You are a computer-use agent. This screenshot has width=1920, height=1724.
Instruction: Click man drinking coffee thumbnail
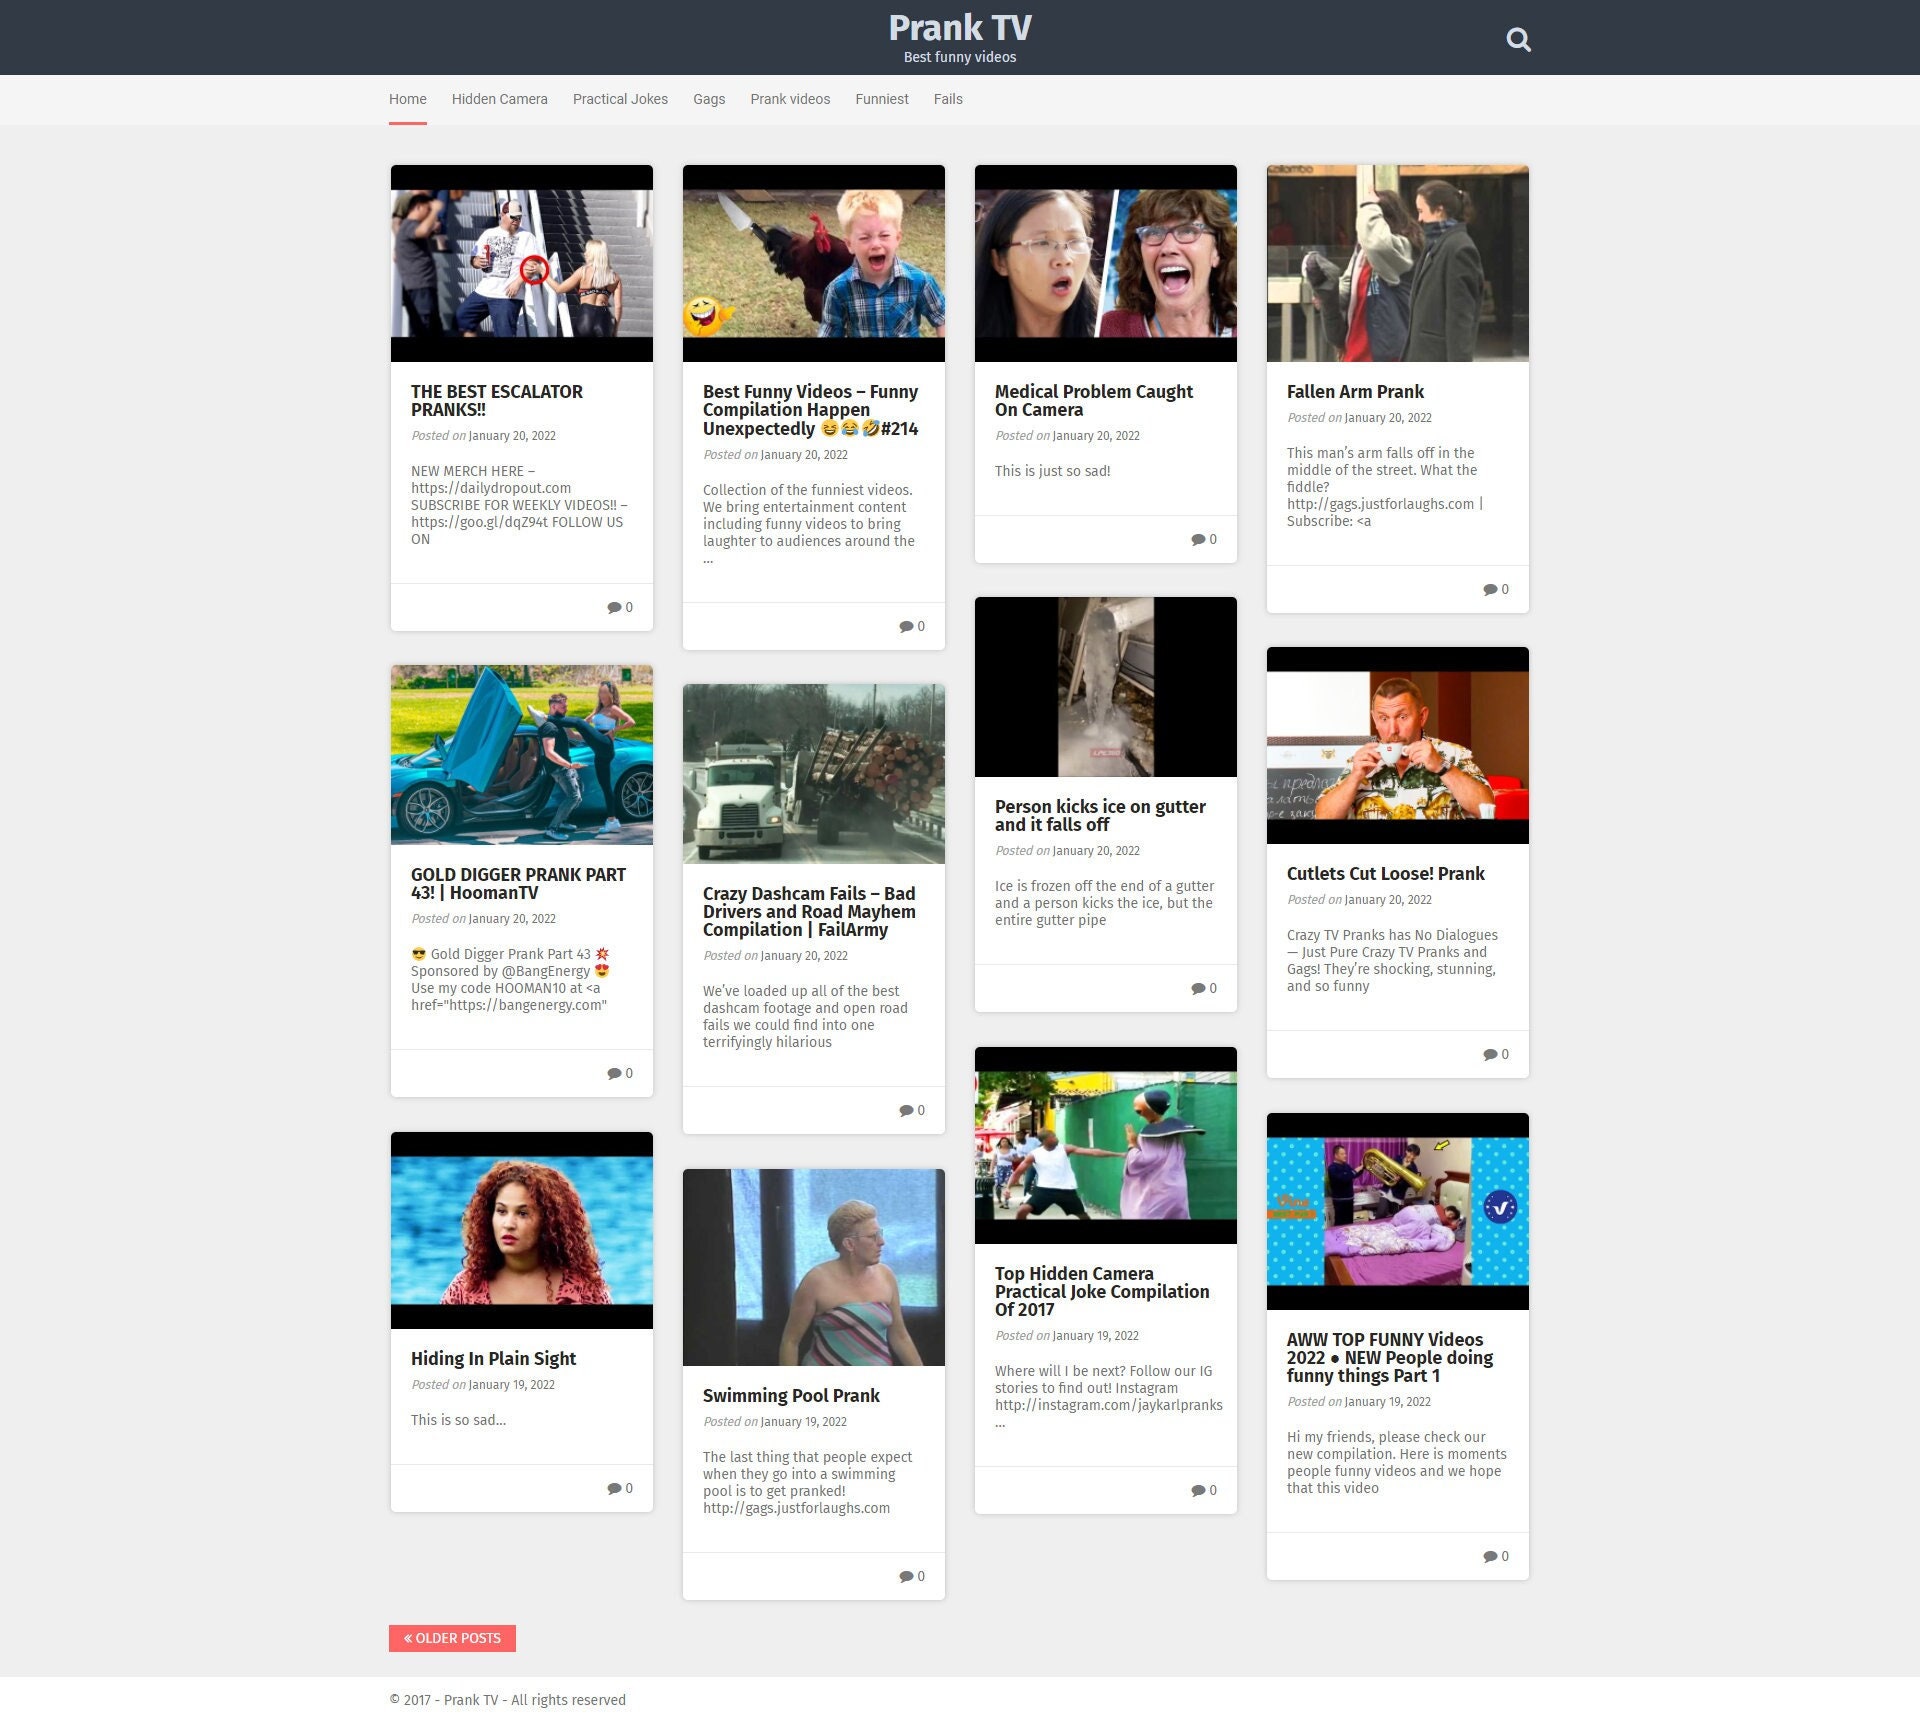(1398, 745)
